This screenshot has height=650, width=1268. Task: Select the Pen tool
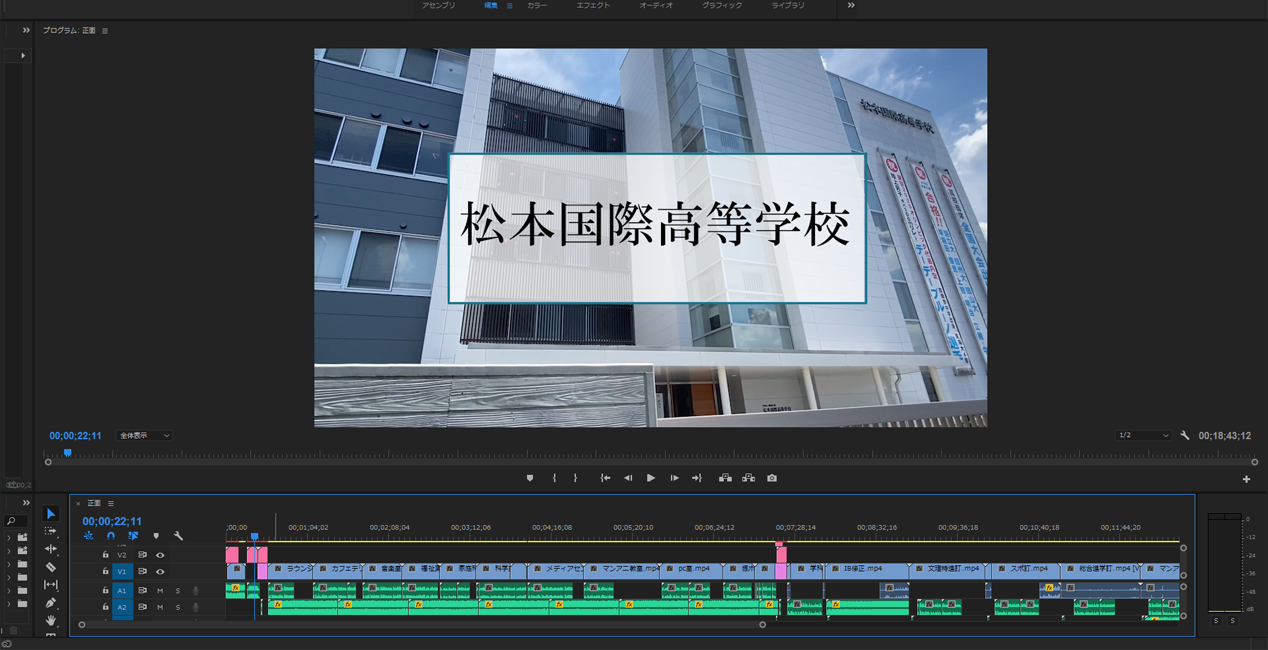(51, 603)
